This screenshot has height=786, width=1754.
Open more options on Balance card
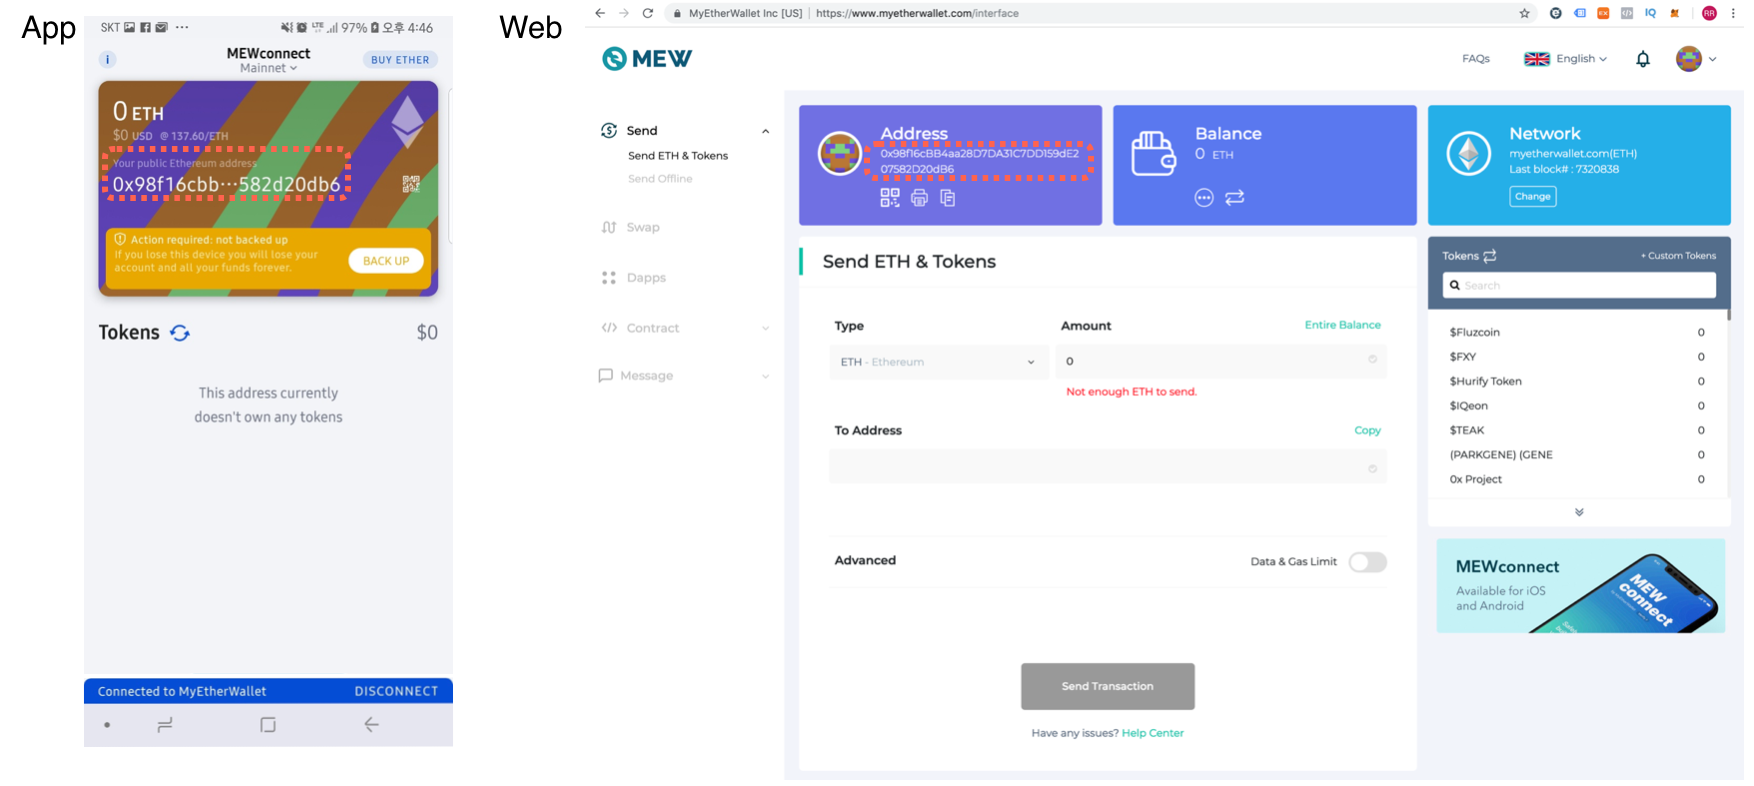point(1204,198)
